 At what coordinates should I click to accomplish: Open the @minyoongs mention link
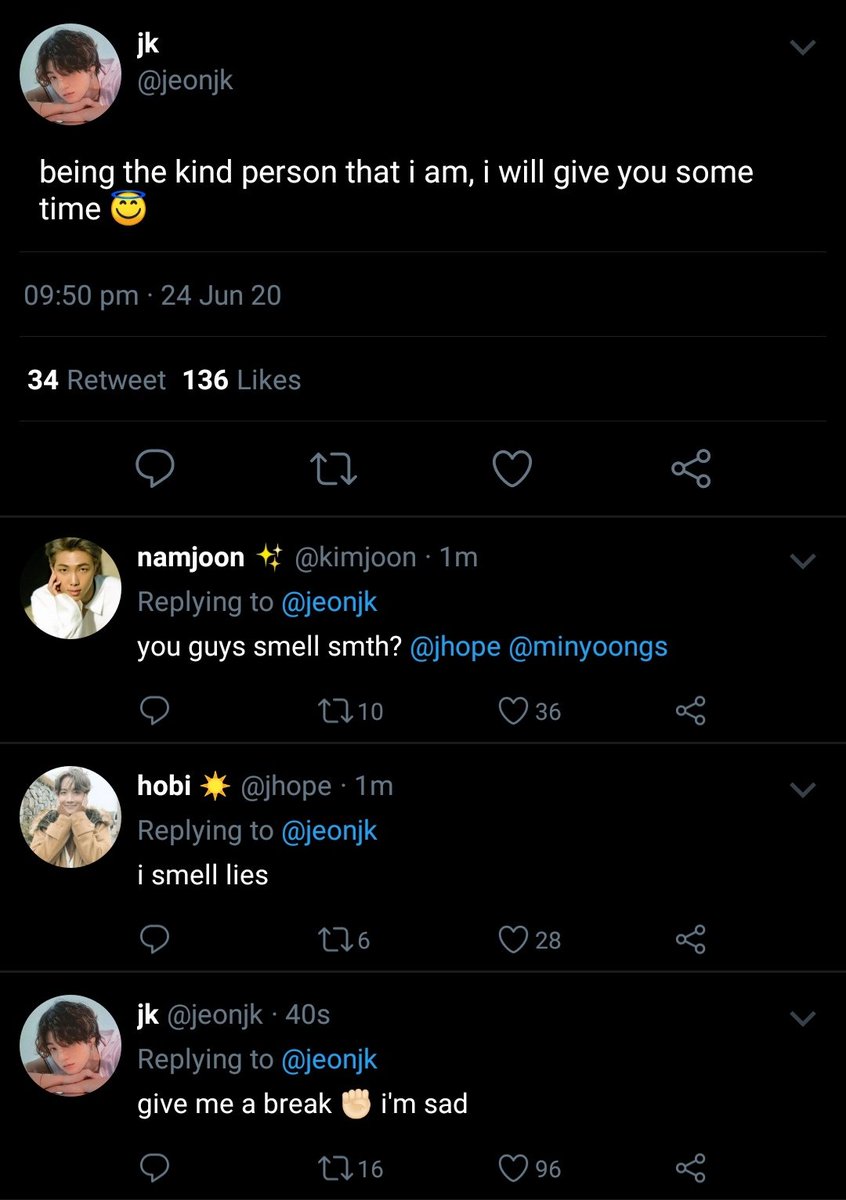click(588, 647)
